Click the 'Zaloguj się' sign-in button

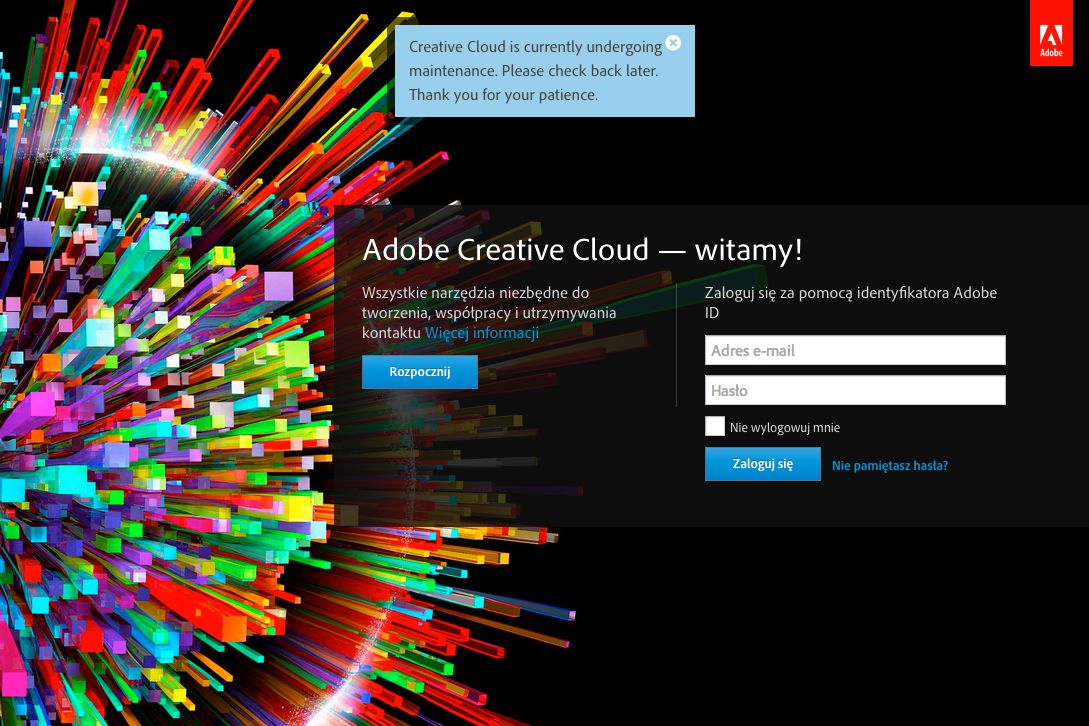coord(763,464)
